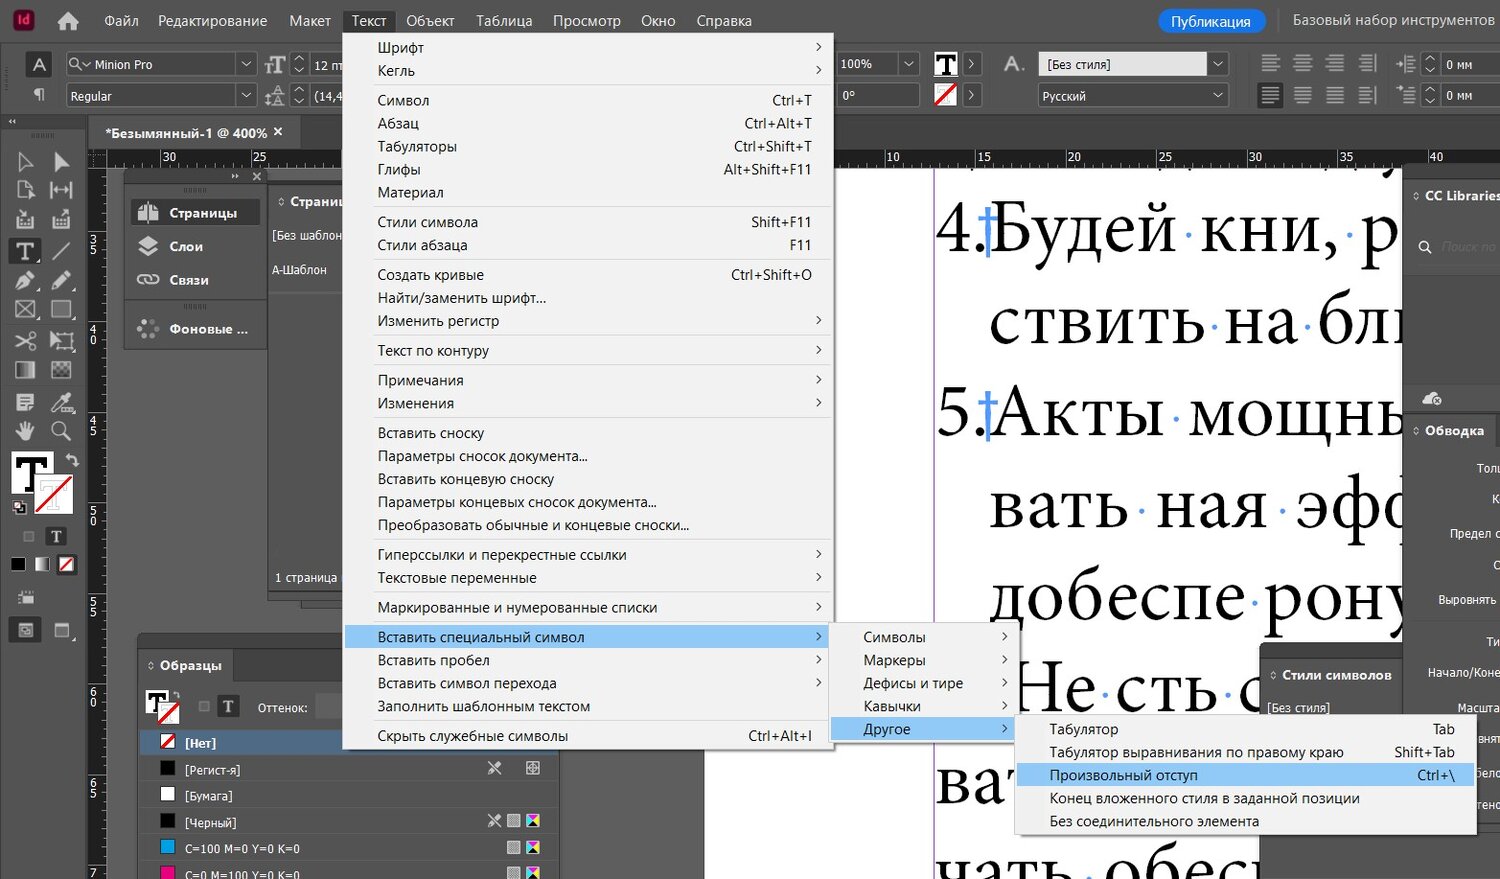Click the Direct Selection arrow tool

61,162
